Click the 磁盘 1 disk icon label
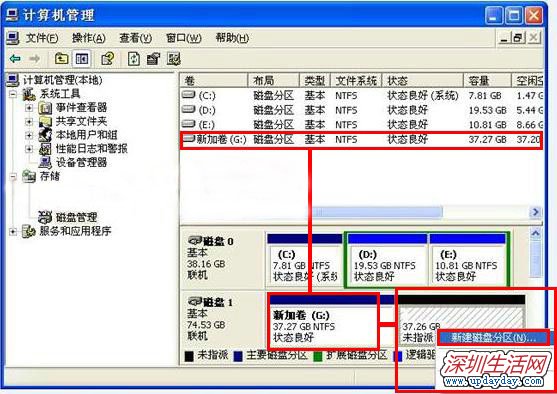The height and width of the screenshot is (394, 557). point(211,302)
